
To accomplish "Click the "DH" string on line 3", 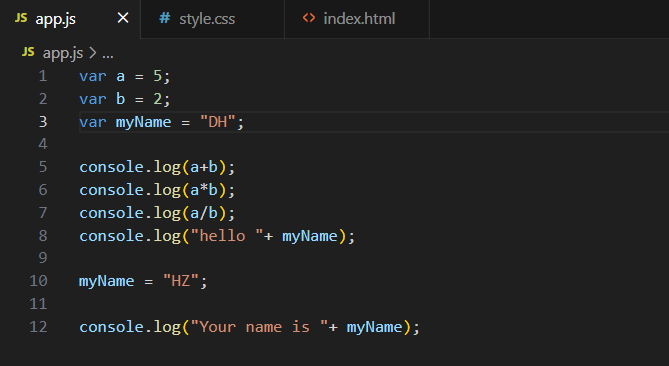I will [x=218, y=122].
